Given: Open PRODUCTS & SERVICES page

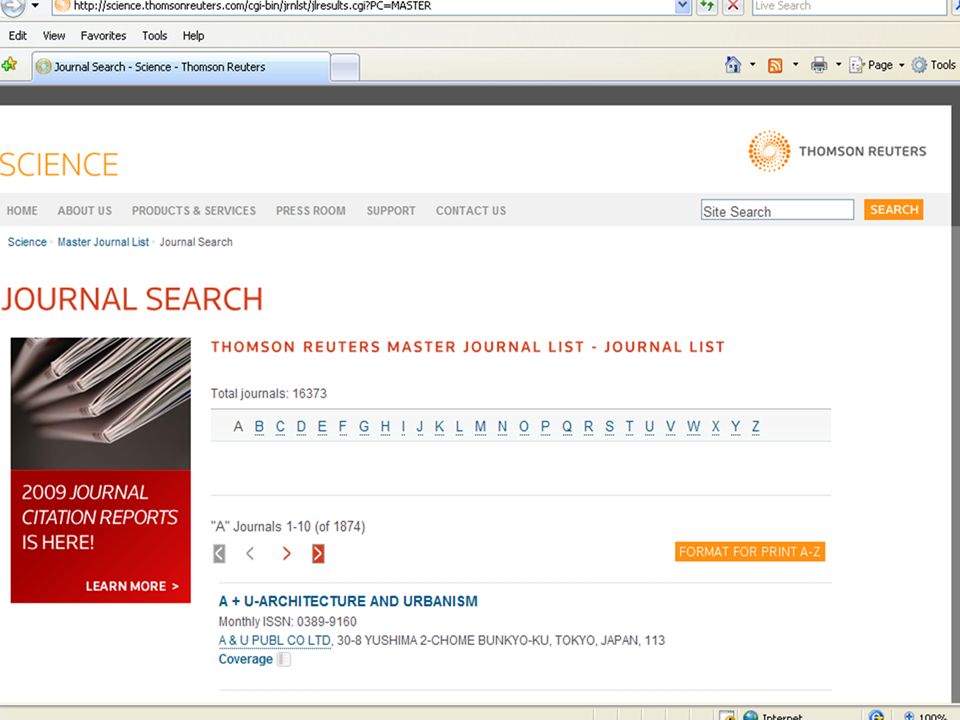Looking at the screenshot, I should pos(194,211).
